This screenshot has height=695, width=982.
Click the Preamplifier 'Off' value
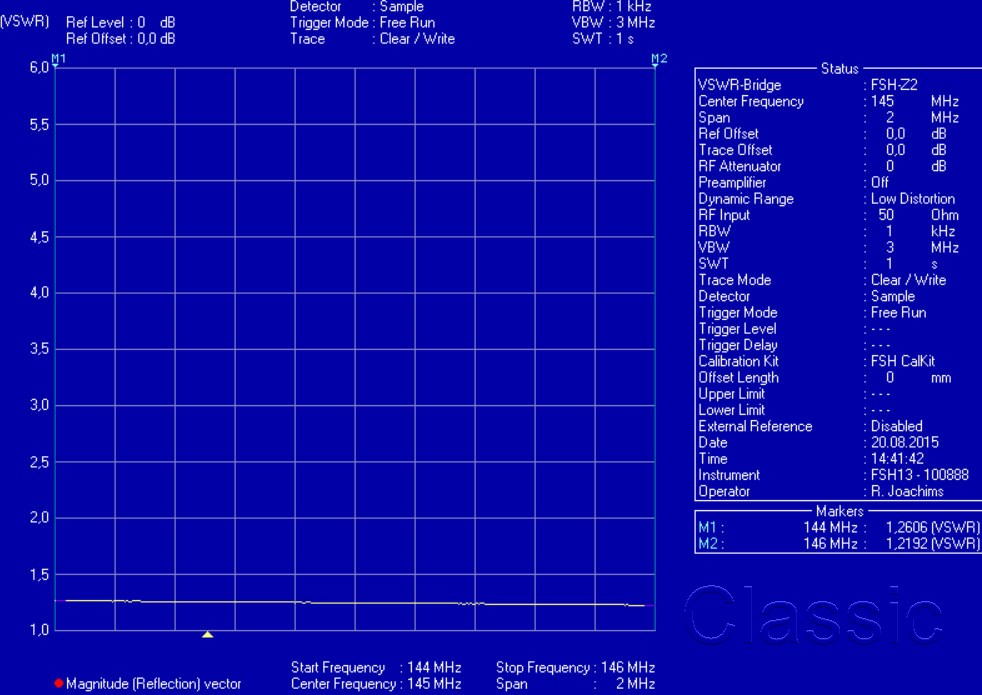pos(880,183)
